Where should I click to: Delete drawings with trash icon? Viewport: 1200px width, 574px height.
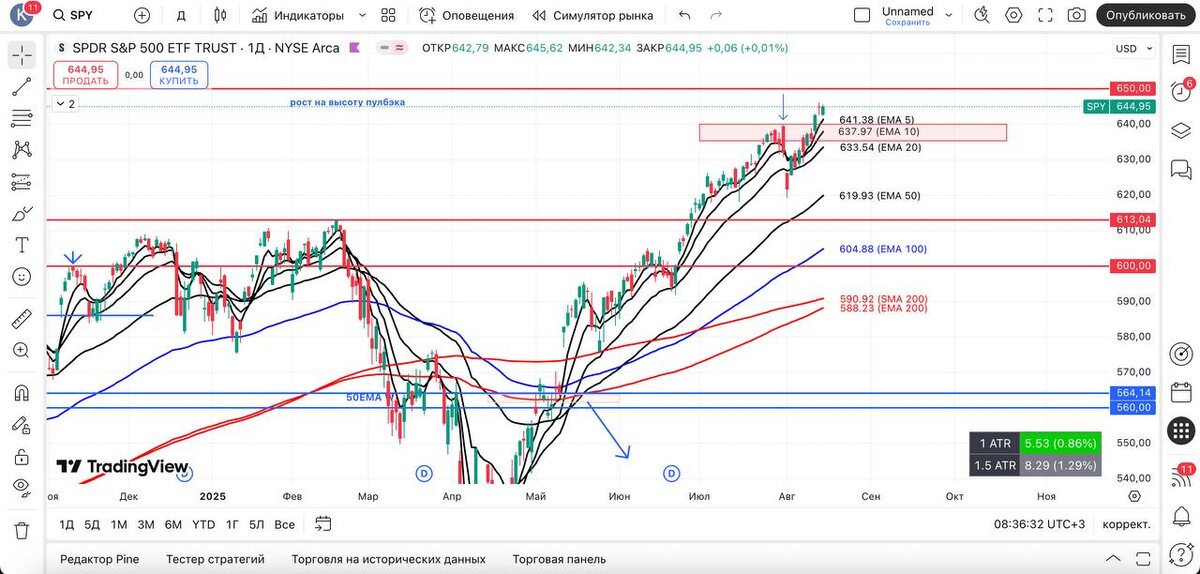tap(21, 530)
